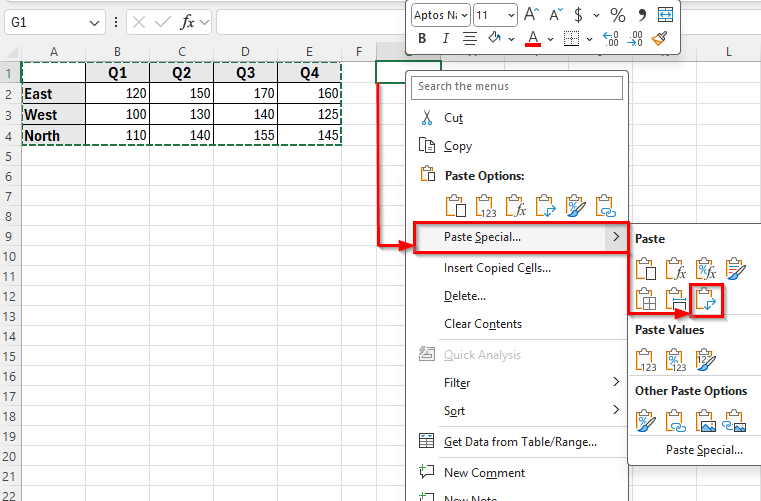Select column B header
The width and height of the screenshot is (761, 501).
[117, 51]
